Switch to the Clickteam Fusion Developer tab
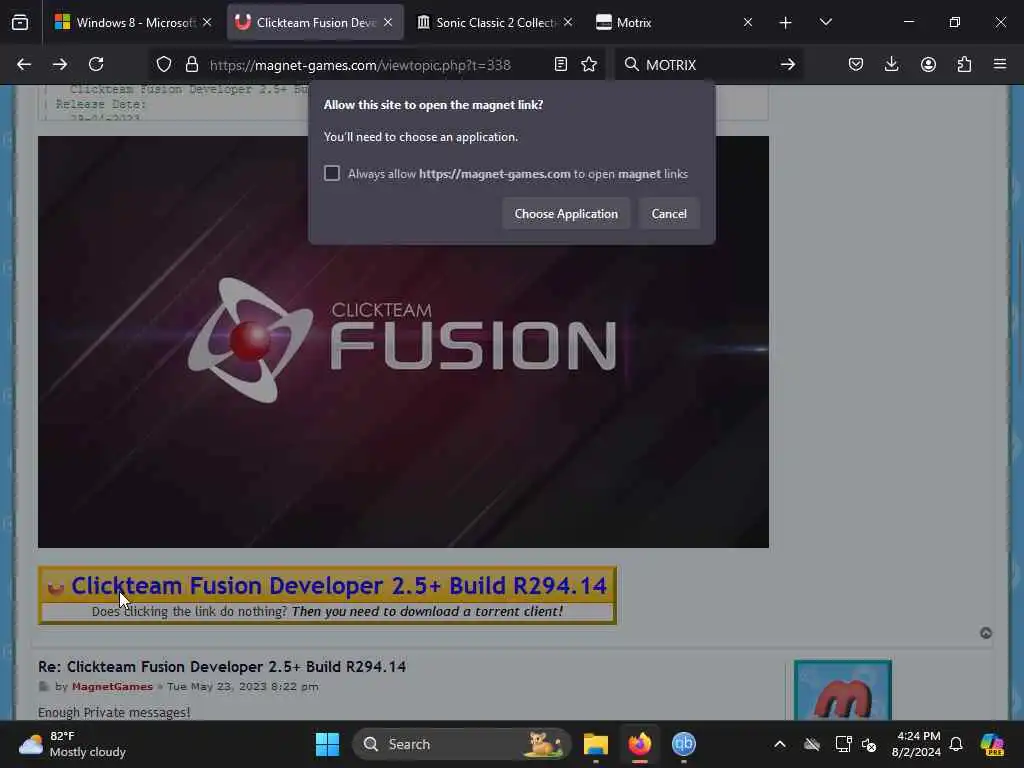Image resolution: width=1024 pixels, height=768 pixels. click(x=315, y=22)
